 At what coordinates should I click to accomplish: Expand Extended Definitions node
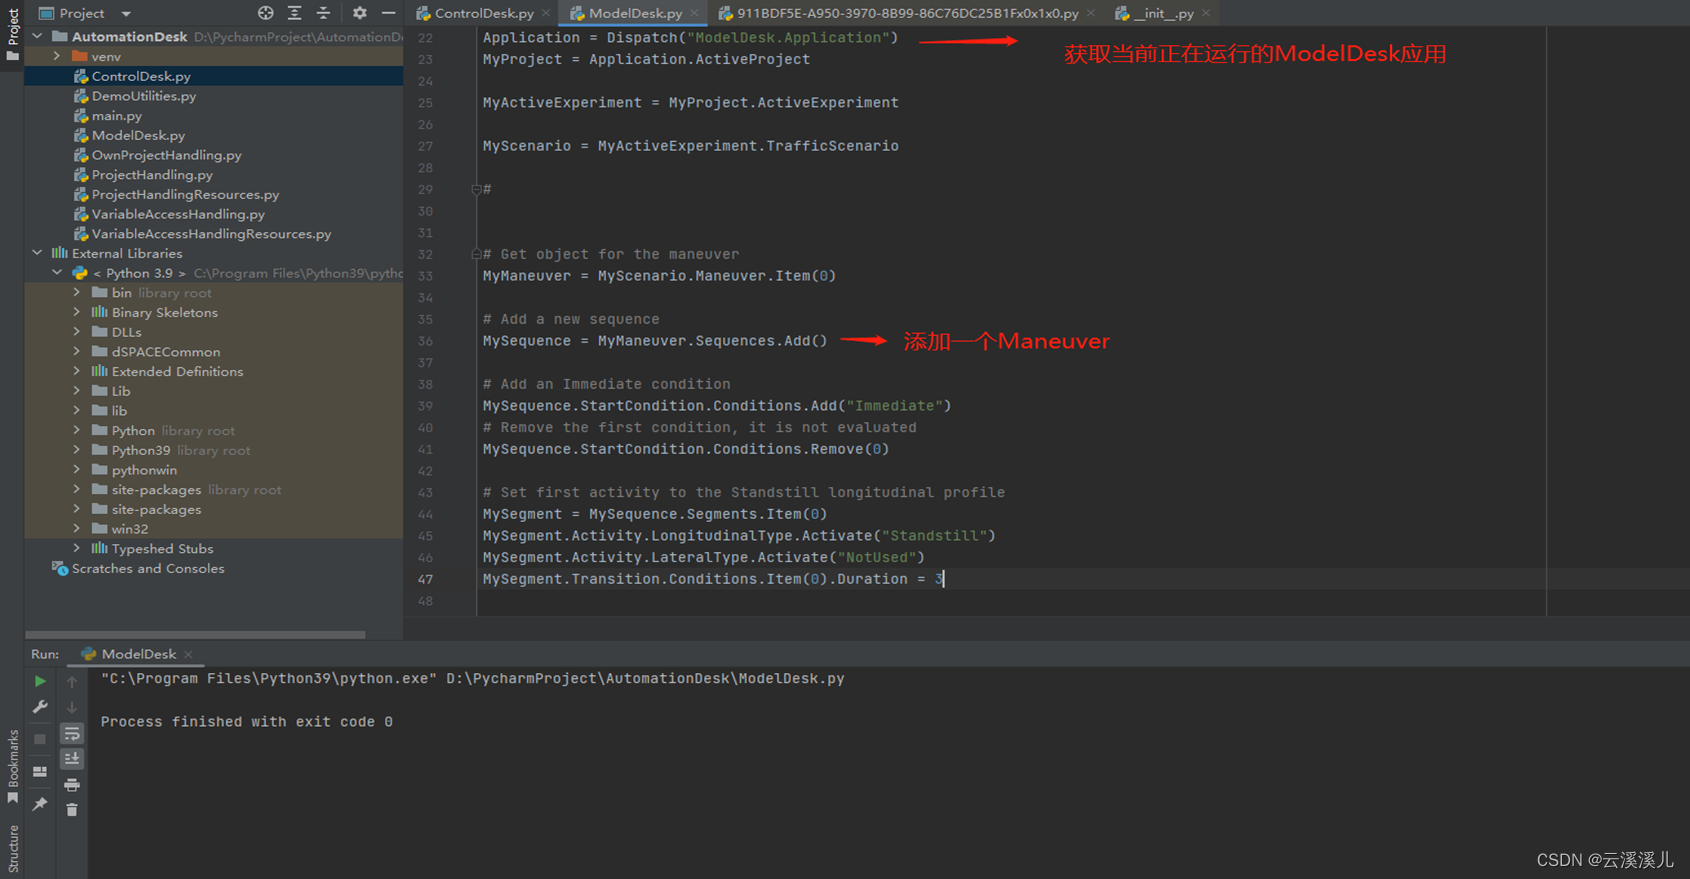coord(77,371)
